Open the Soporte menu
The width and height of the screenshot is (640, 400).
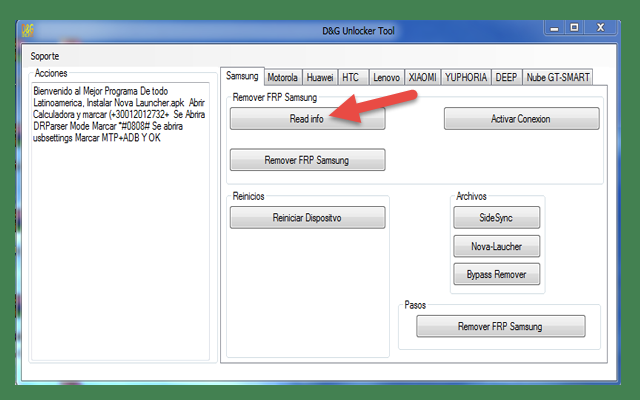44,56
